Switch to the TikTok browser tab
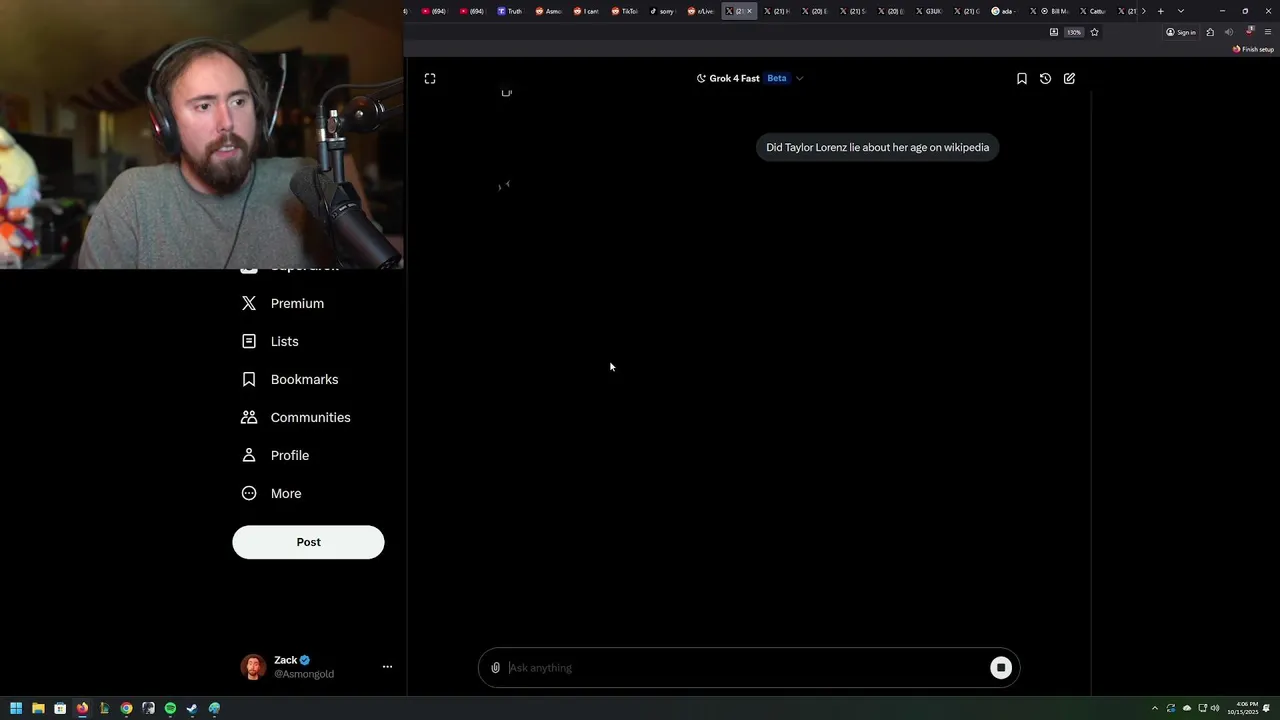This screenshot has height=720, width=1280. point(623,11)
